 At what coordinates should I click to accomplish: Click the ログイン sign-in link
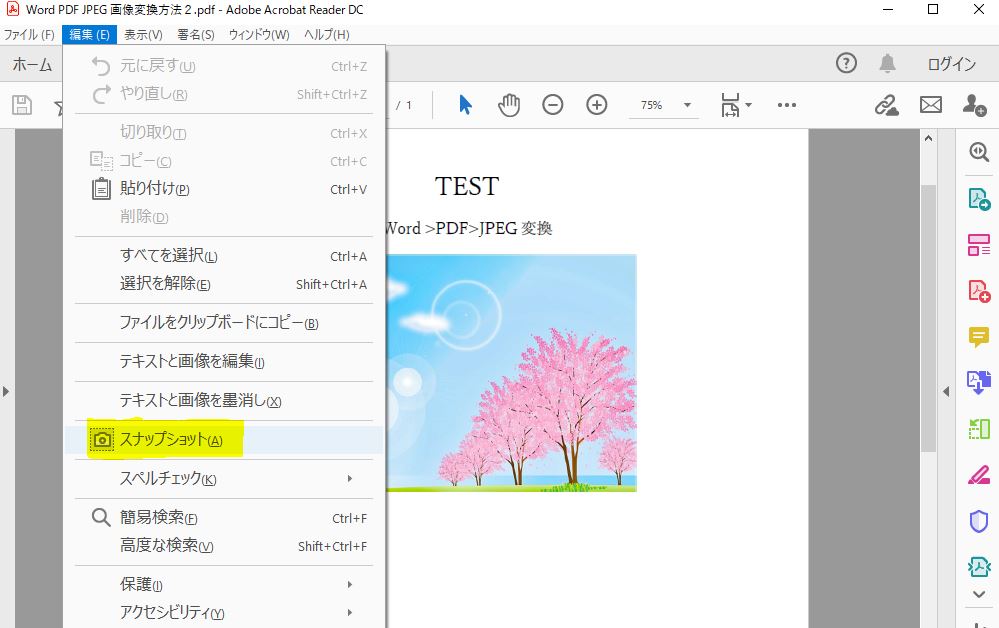coord(952,64)
